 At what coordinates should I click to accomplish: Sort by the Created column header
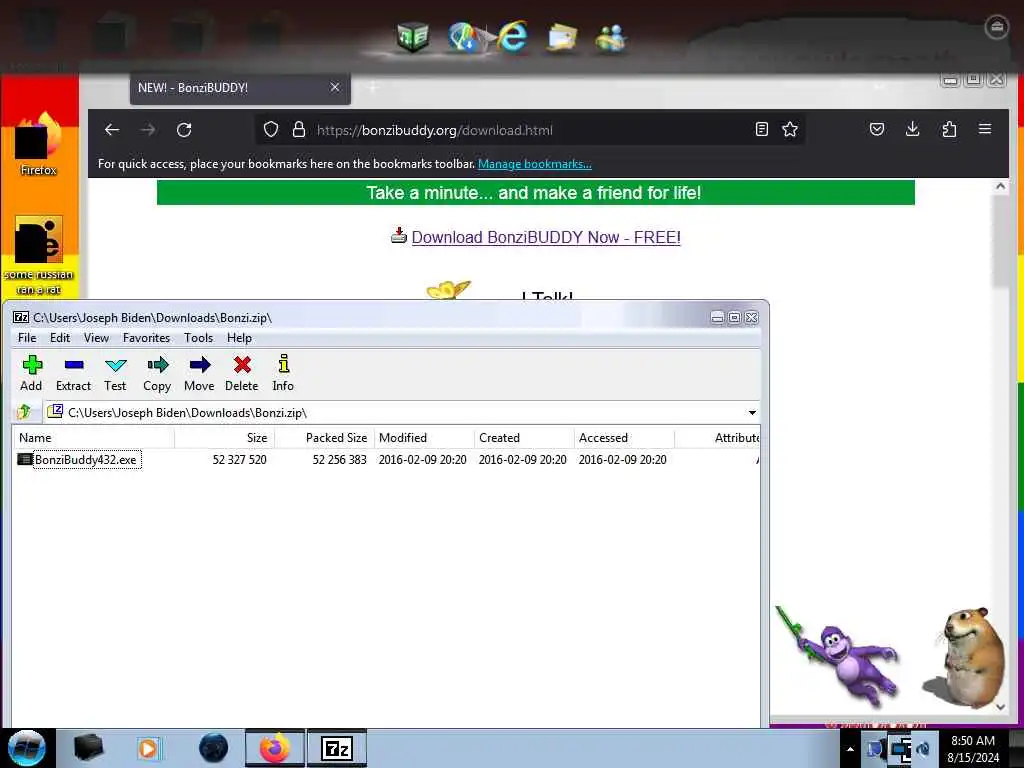(x=524, y=438)
